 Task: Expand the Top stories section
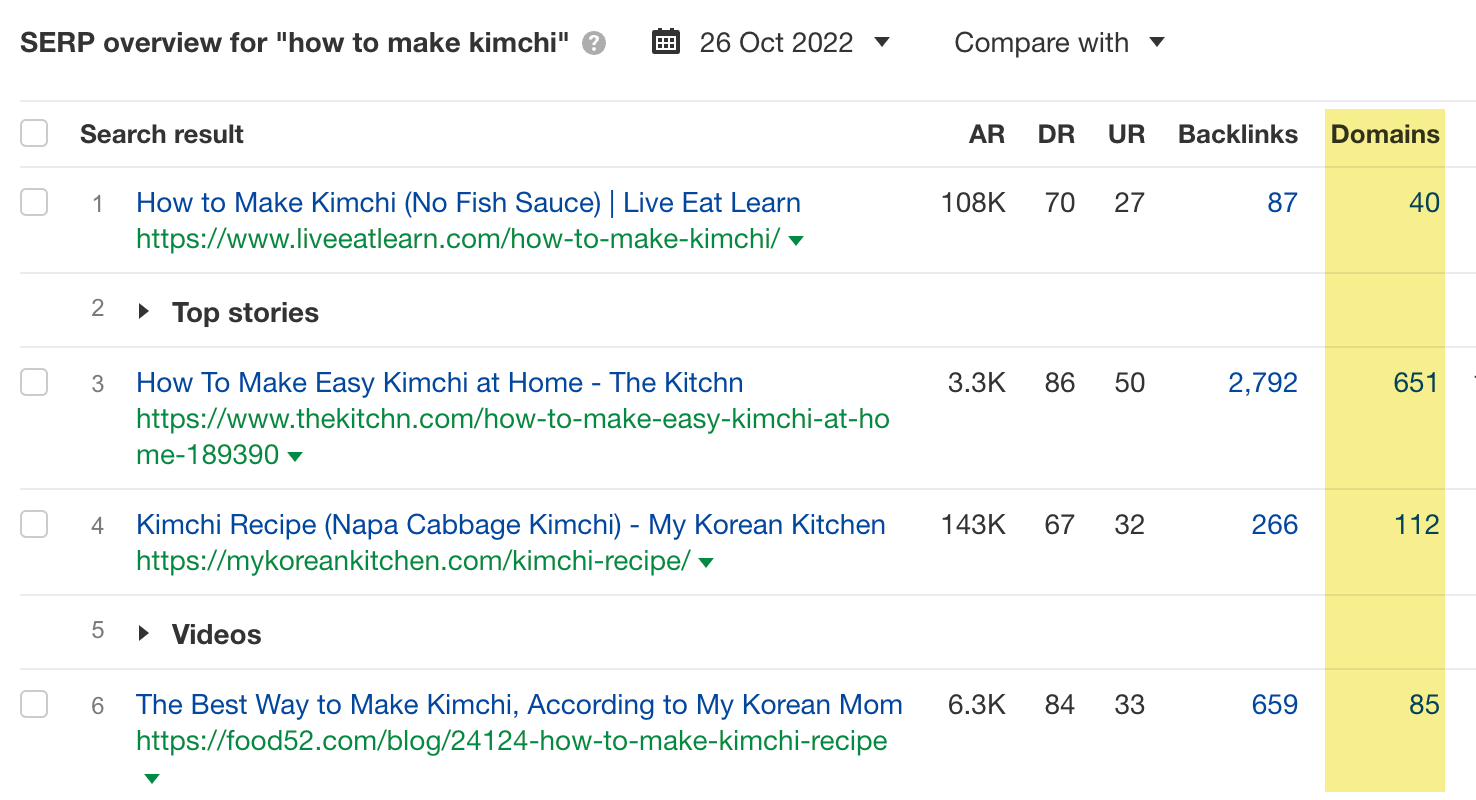pos(142,311)
